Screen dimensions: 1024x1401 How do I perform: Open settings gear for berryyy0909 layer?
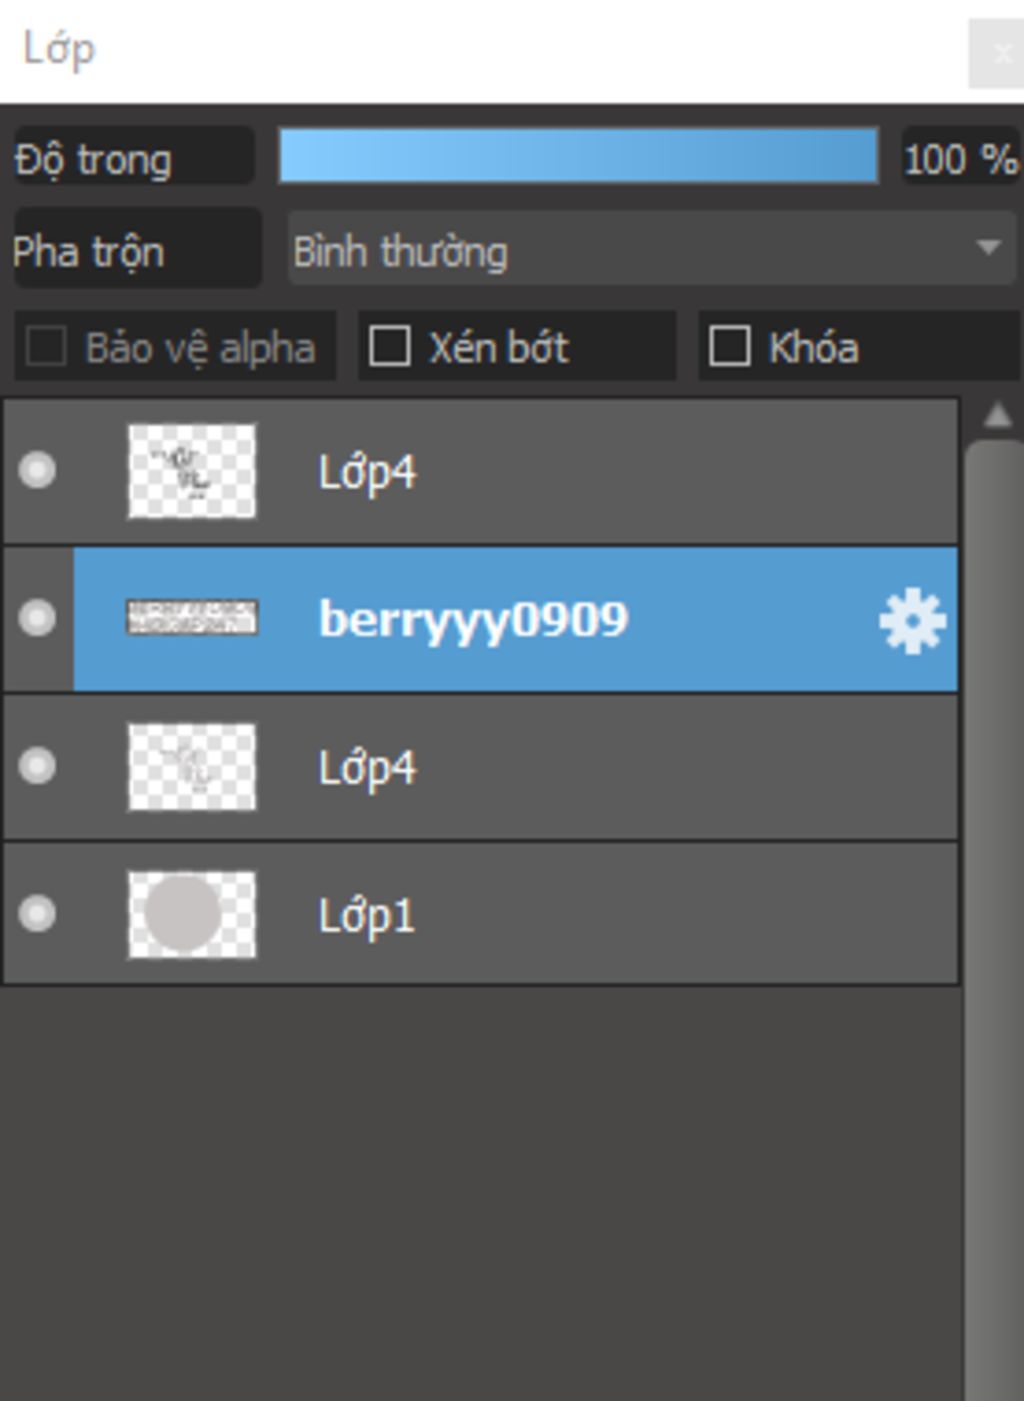pos(912,621)
